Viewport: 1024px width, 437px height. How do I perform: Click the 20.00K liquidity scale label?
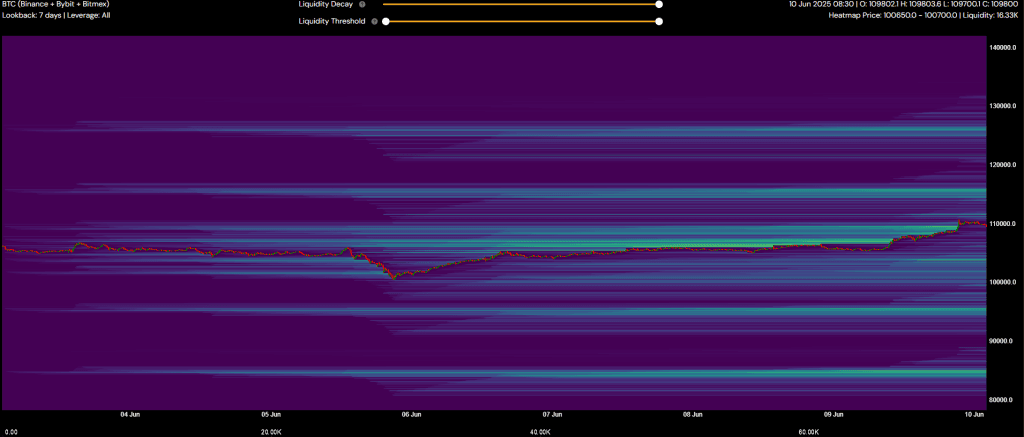point(271,432)
